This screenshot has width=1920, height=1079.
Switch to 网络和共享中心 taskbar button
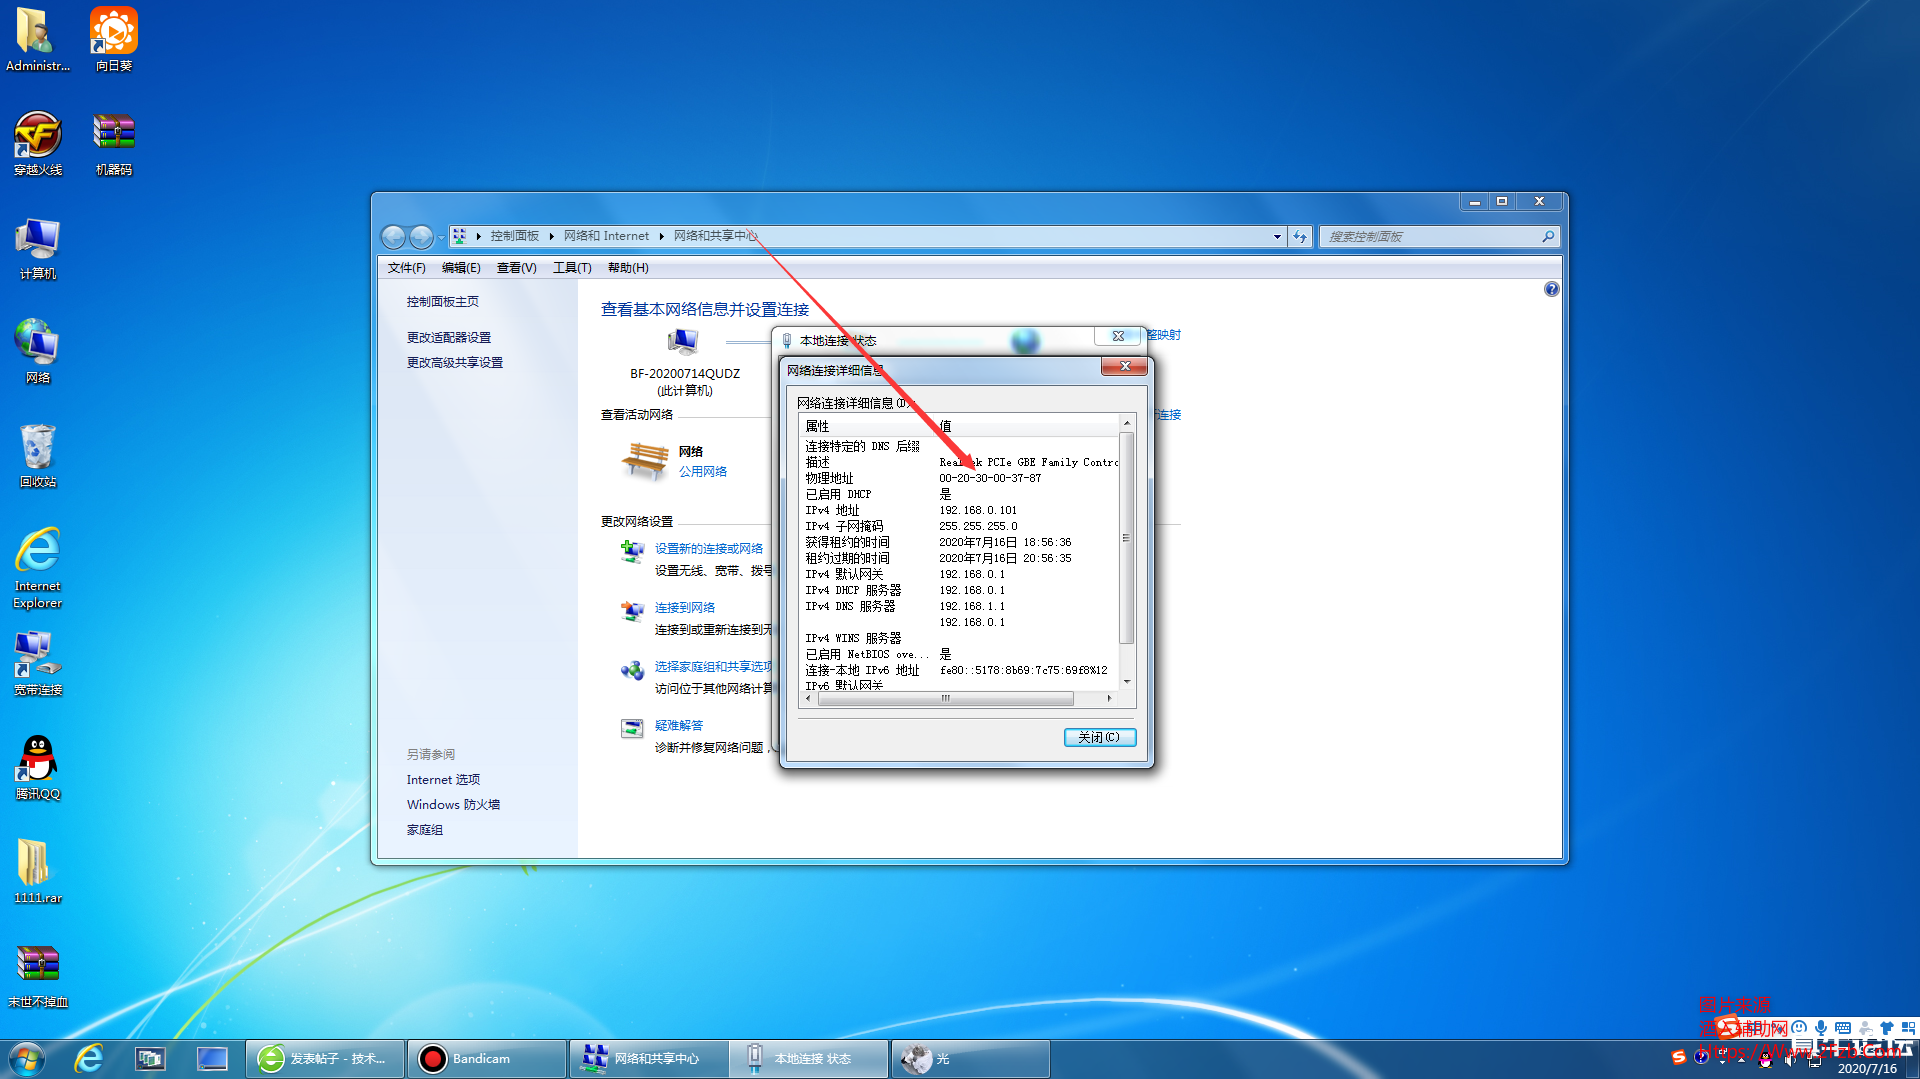coord(649,1059)
